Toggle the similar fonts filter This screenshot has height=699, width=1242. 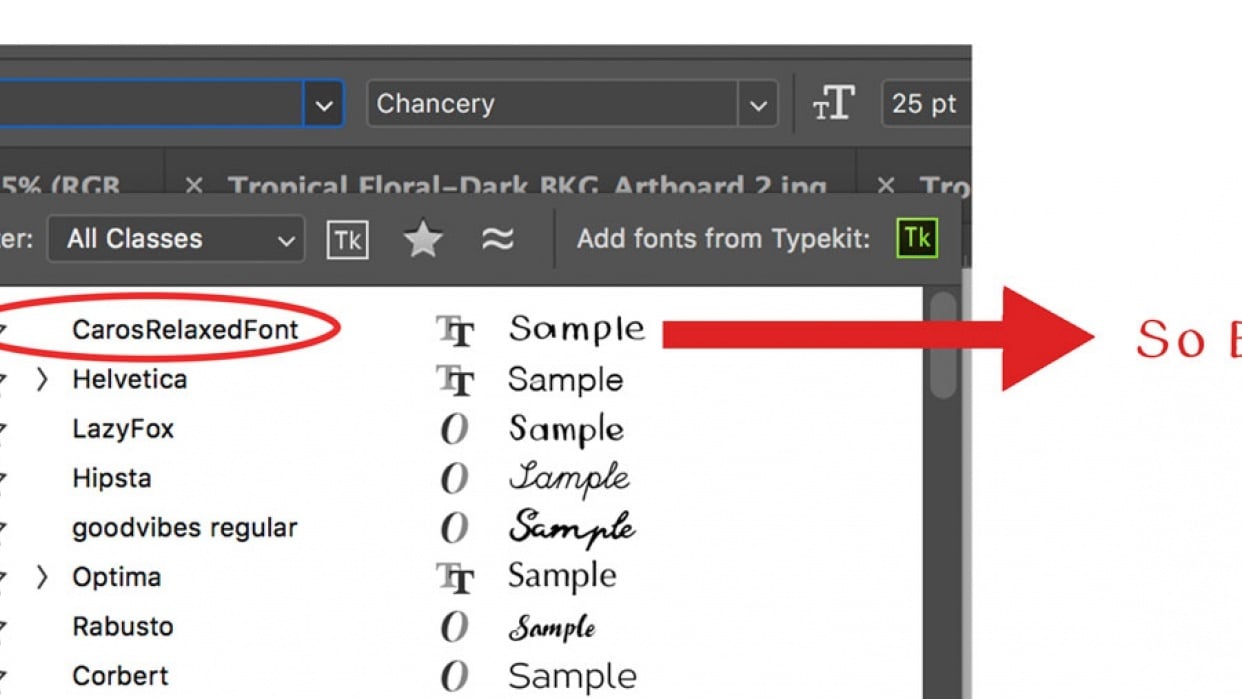click(x=498, y=240)
